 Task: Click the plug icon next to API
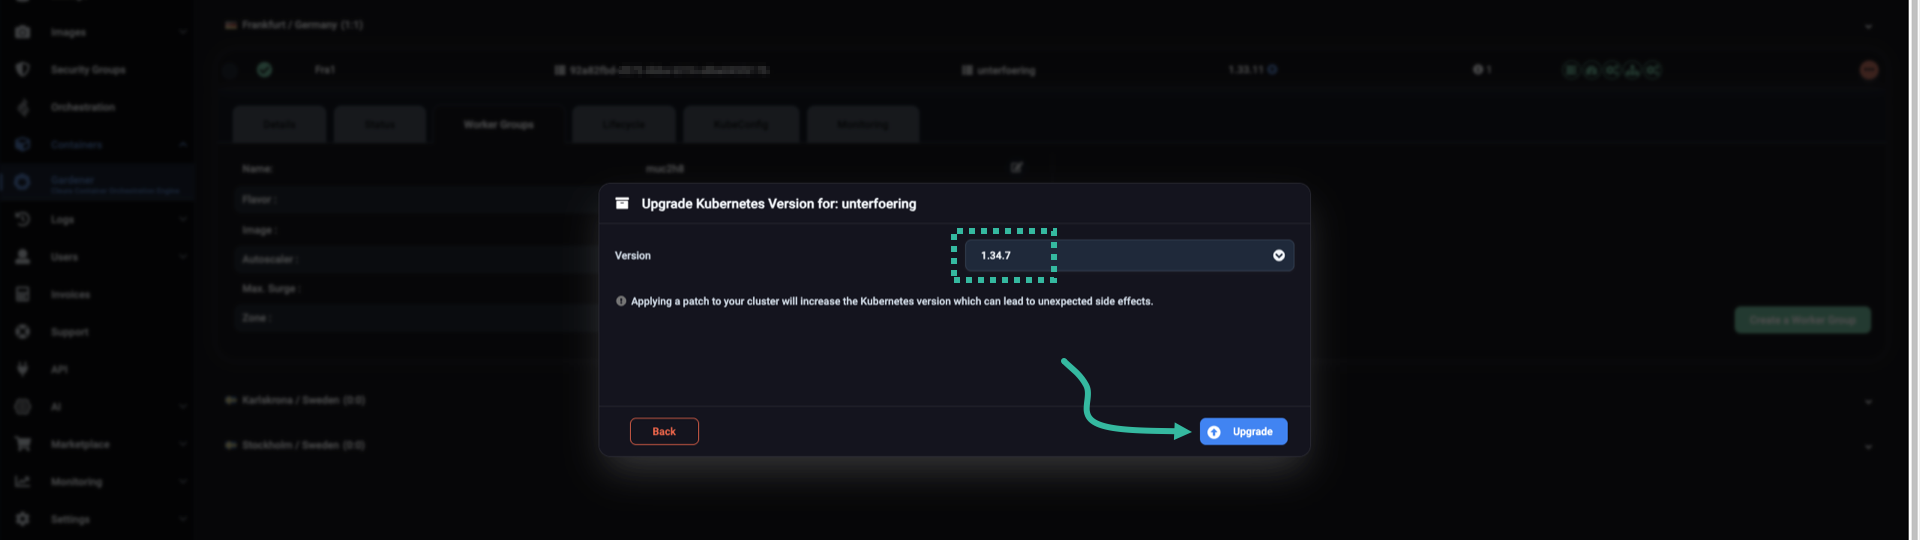[x=22, y=369]
